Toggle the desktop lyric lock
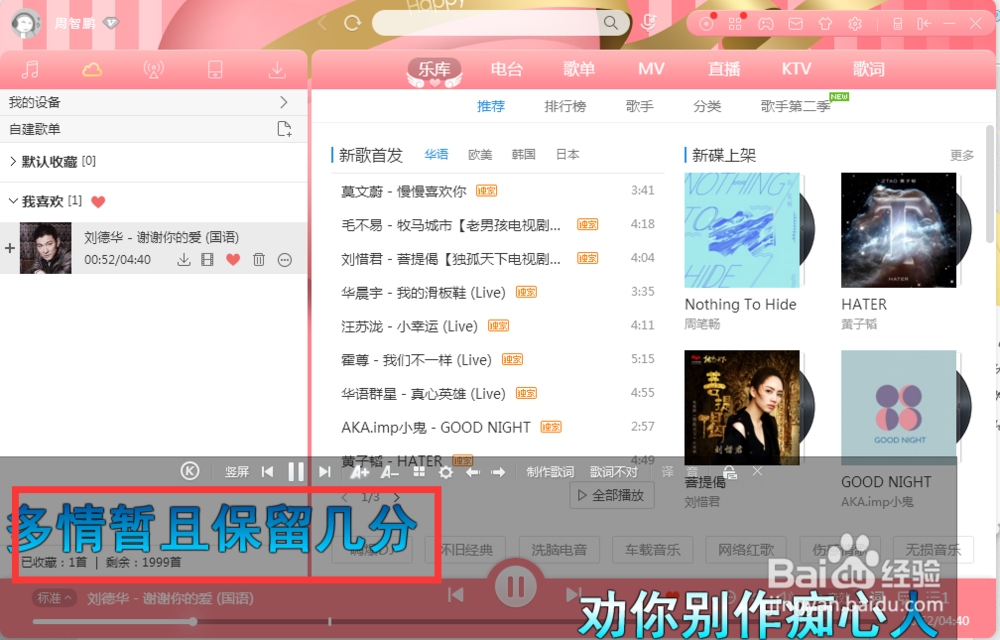 pos(730,472)
